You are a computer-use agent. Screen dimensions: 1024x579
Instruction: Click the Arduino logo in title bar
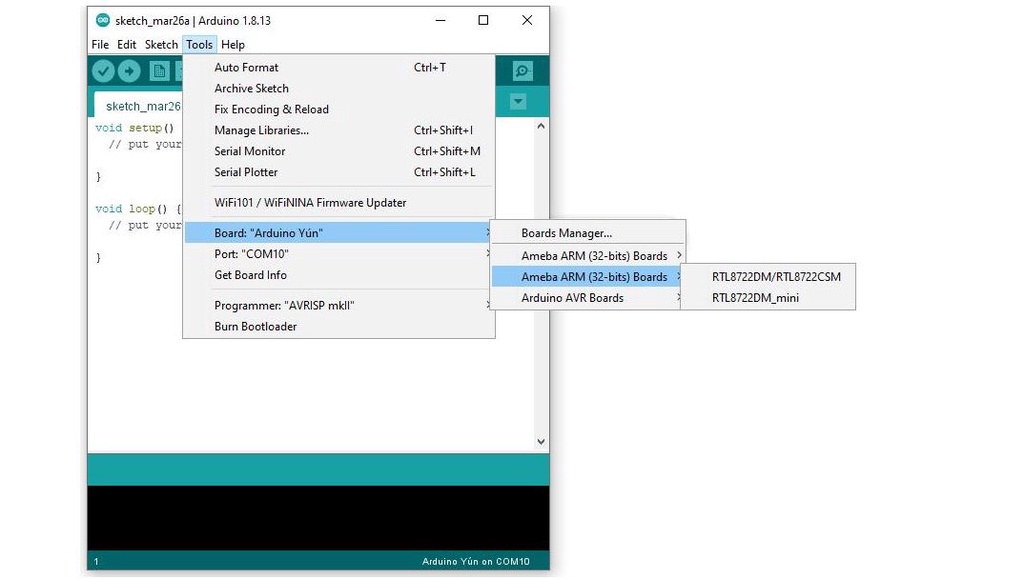103,20
